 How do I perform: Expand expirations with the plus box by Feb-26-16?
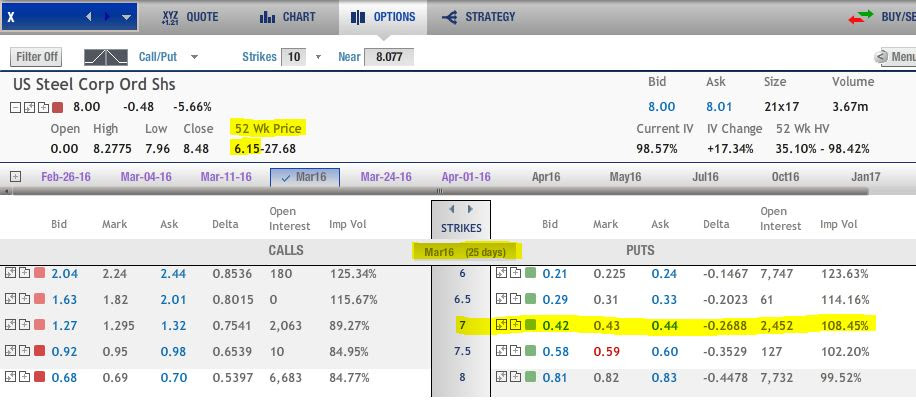15,177
